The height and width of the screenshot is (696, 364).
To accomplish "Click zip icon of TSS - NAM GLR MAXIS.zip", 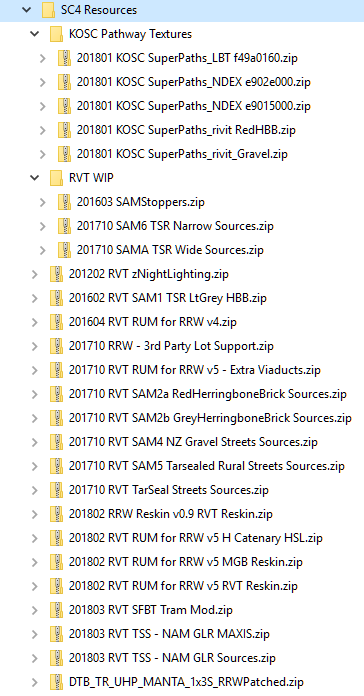I will pos(56,633).
